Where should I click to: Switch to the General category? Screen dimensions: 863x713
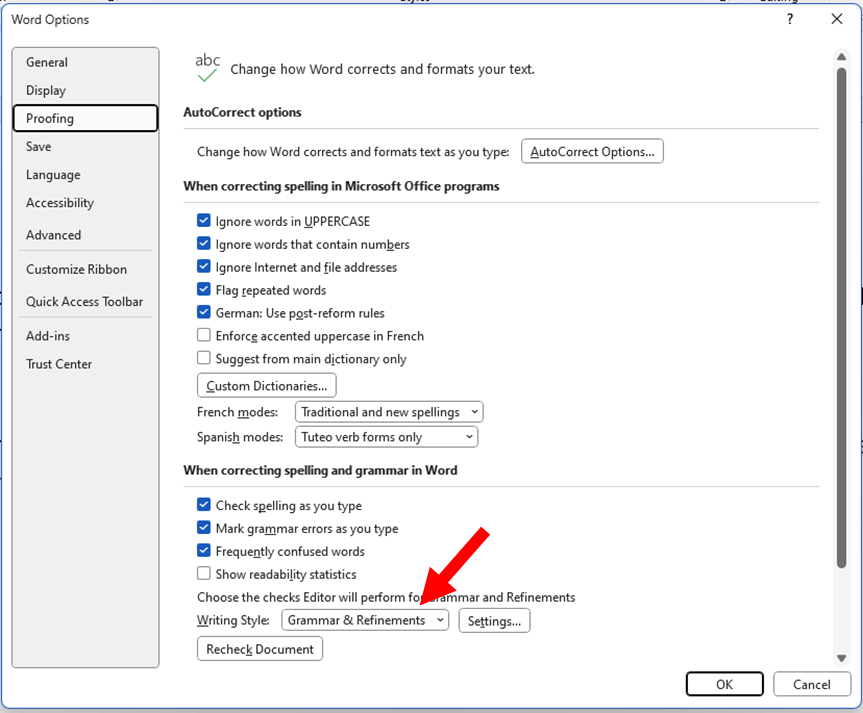pos(47,62)
